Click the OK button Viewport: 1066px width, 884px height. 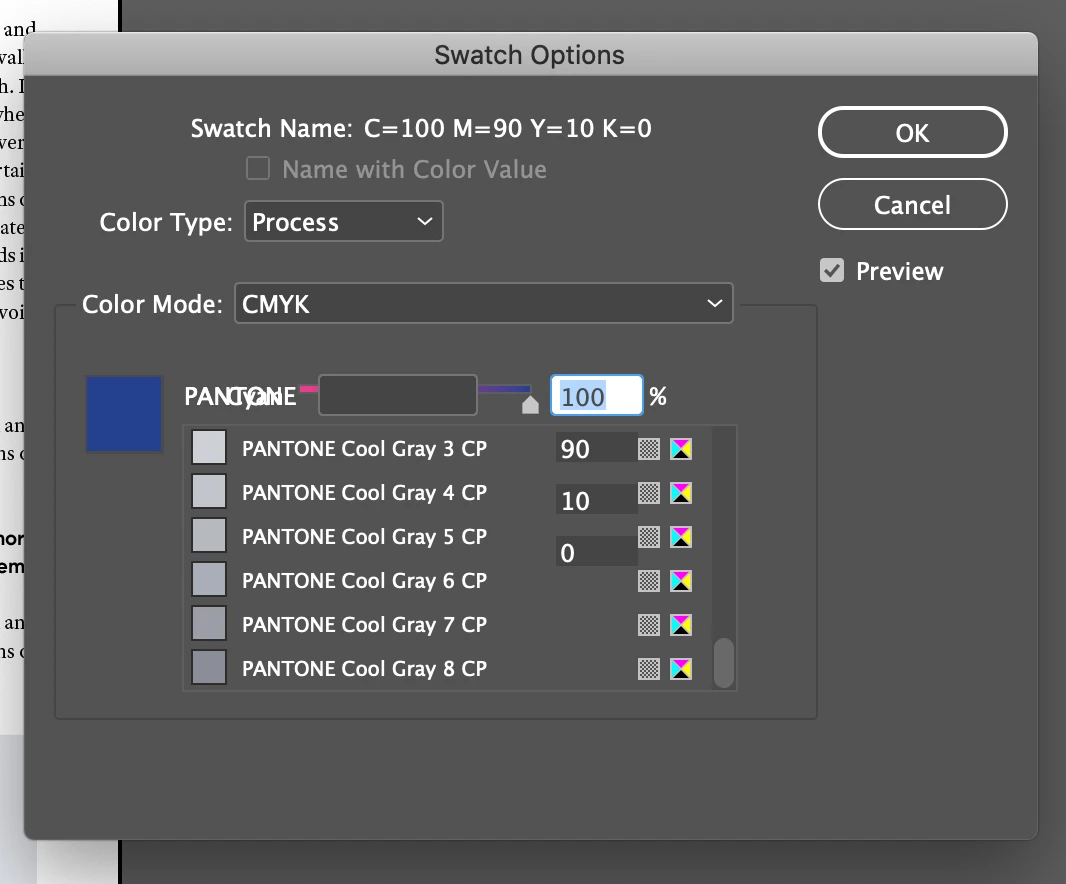click(x=912, y=133)
